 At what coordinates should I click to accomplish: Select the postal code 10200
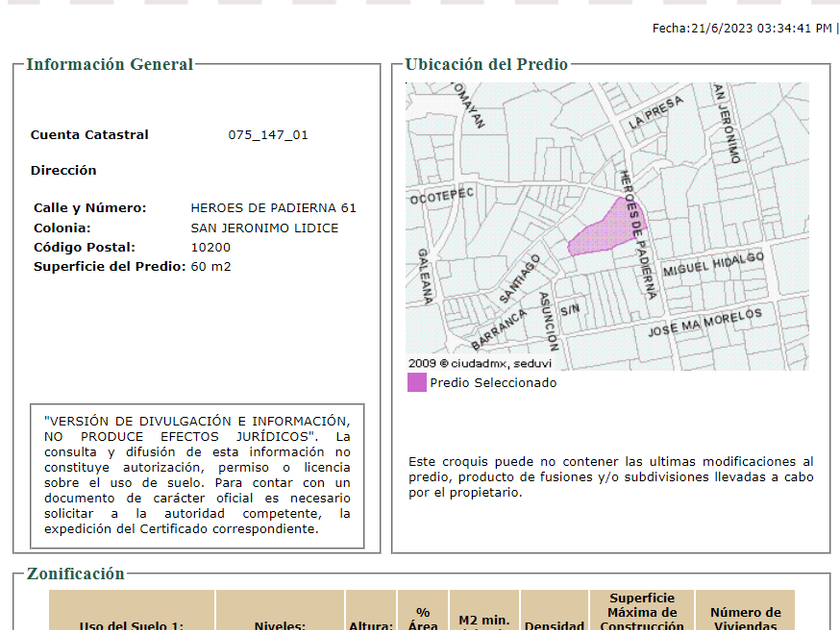coord(210,247)
